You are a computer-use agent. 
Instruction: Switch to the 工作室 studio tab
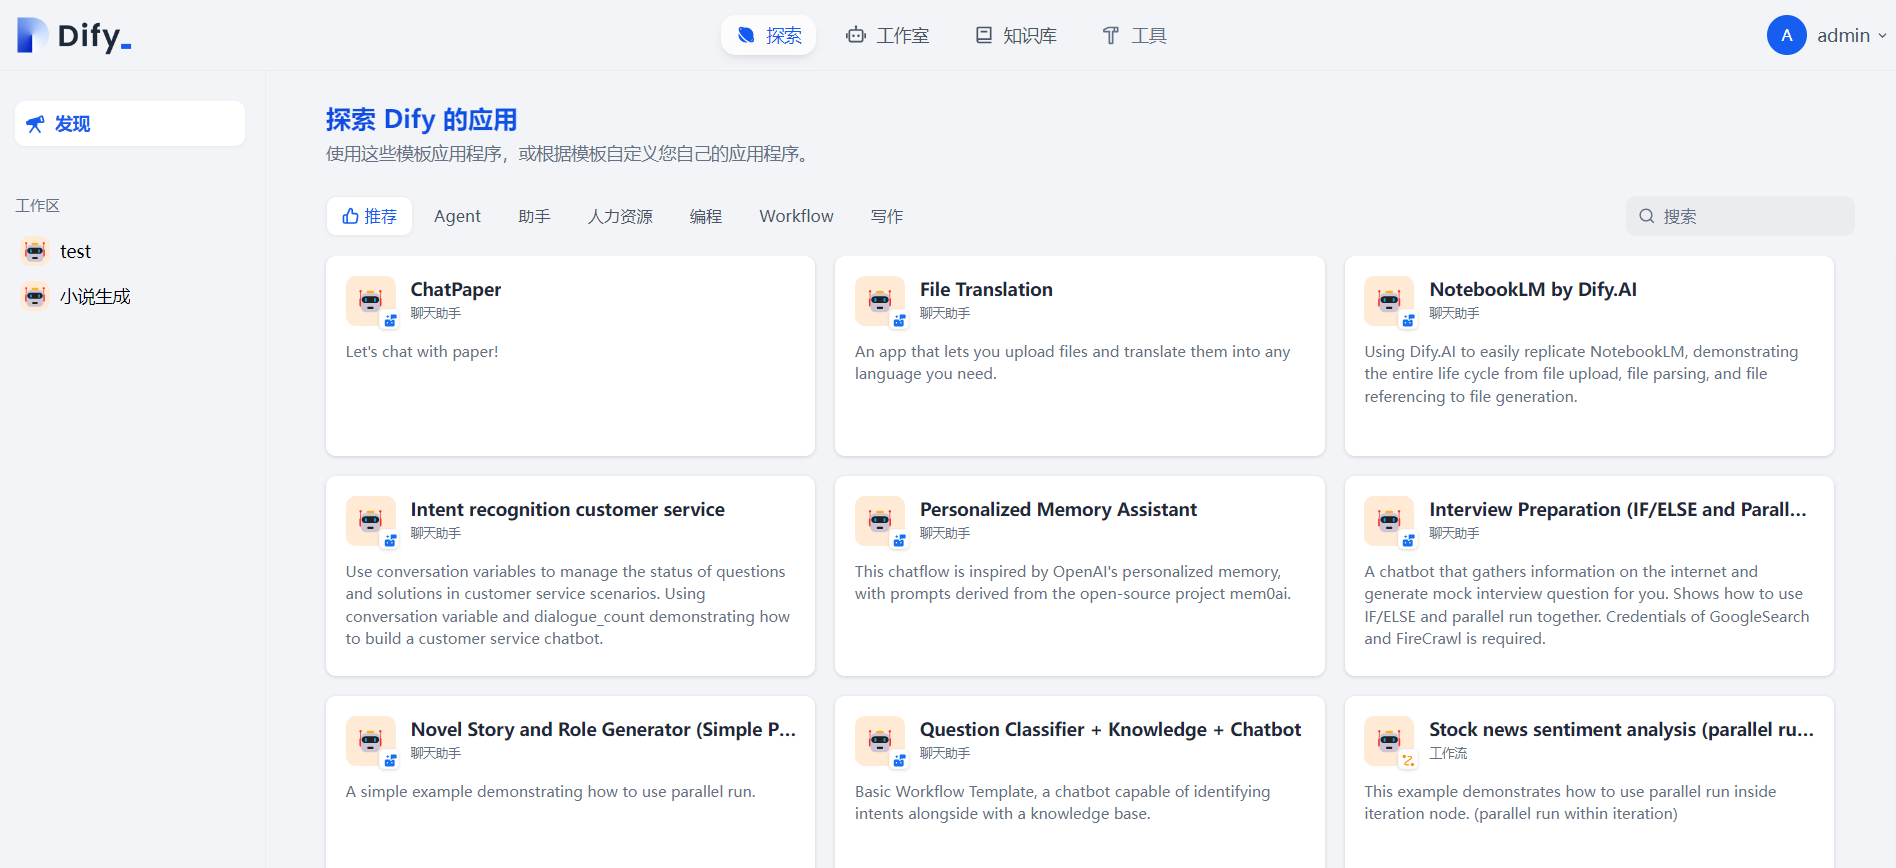tap(888, 36)
